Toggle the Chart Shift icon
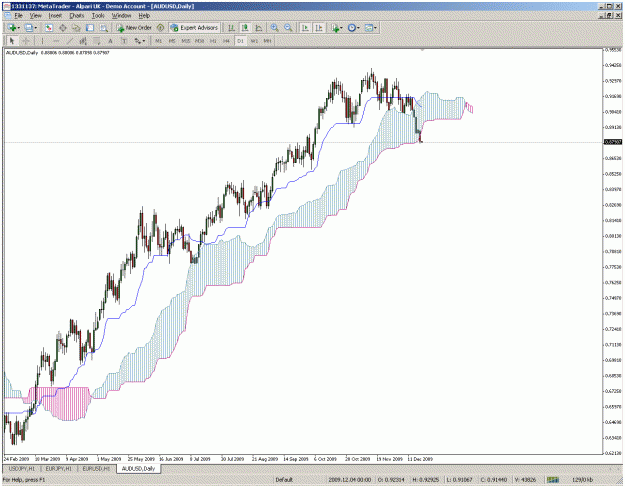 (318, 28)
